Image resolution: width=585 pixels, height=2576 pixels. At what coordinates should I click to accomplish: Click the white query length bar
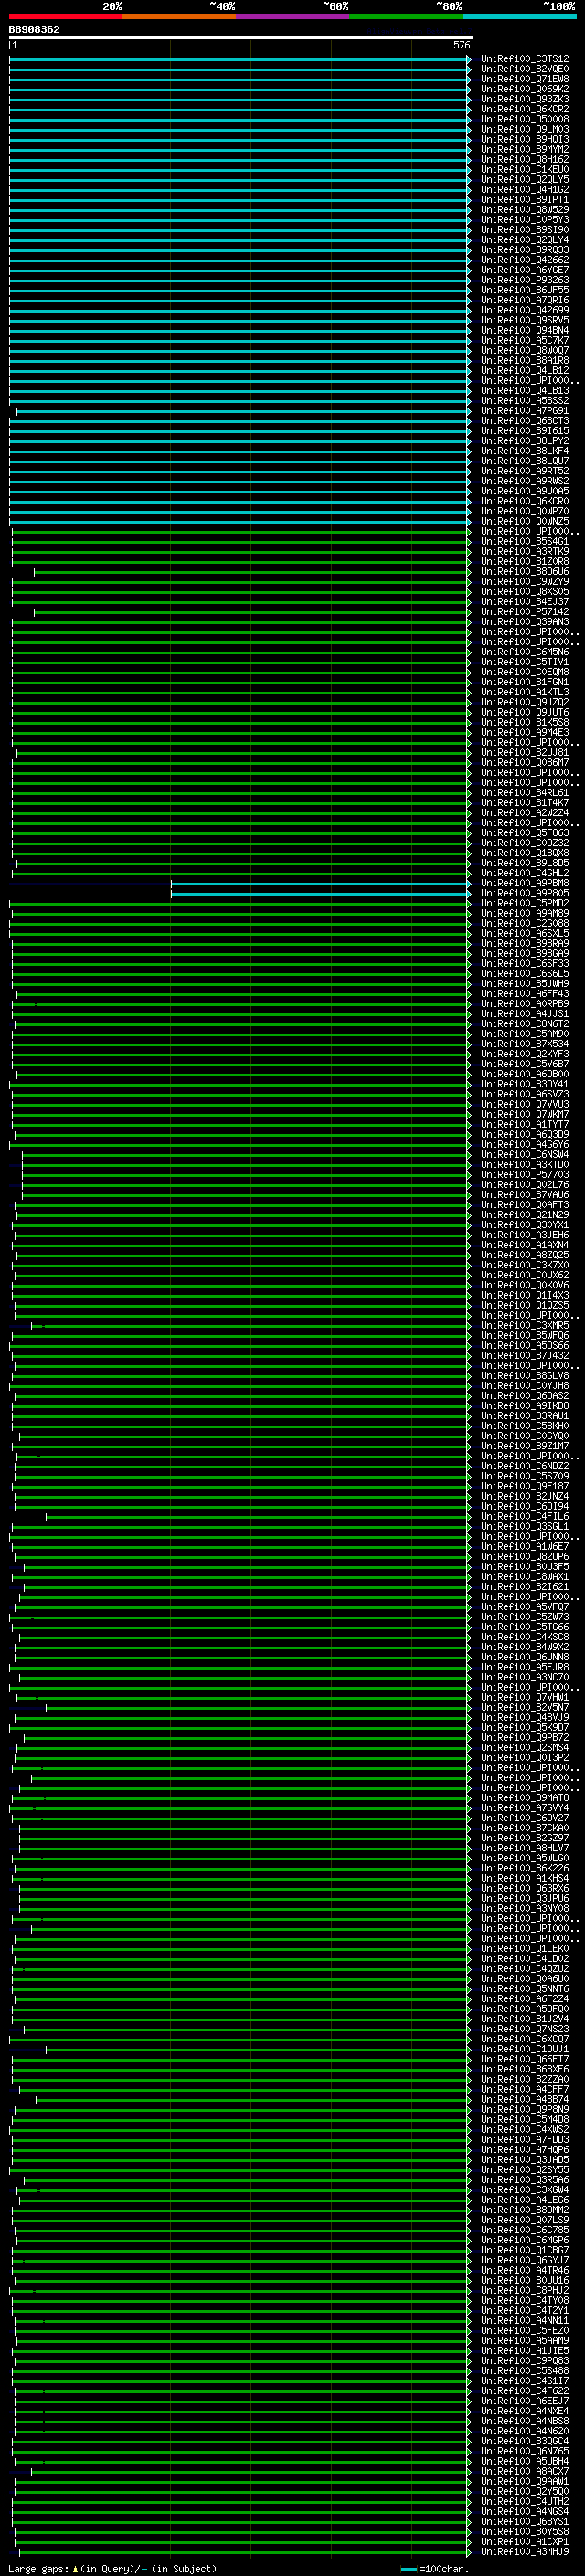[x=241, y=38]
